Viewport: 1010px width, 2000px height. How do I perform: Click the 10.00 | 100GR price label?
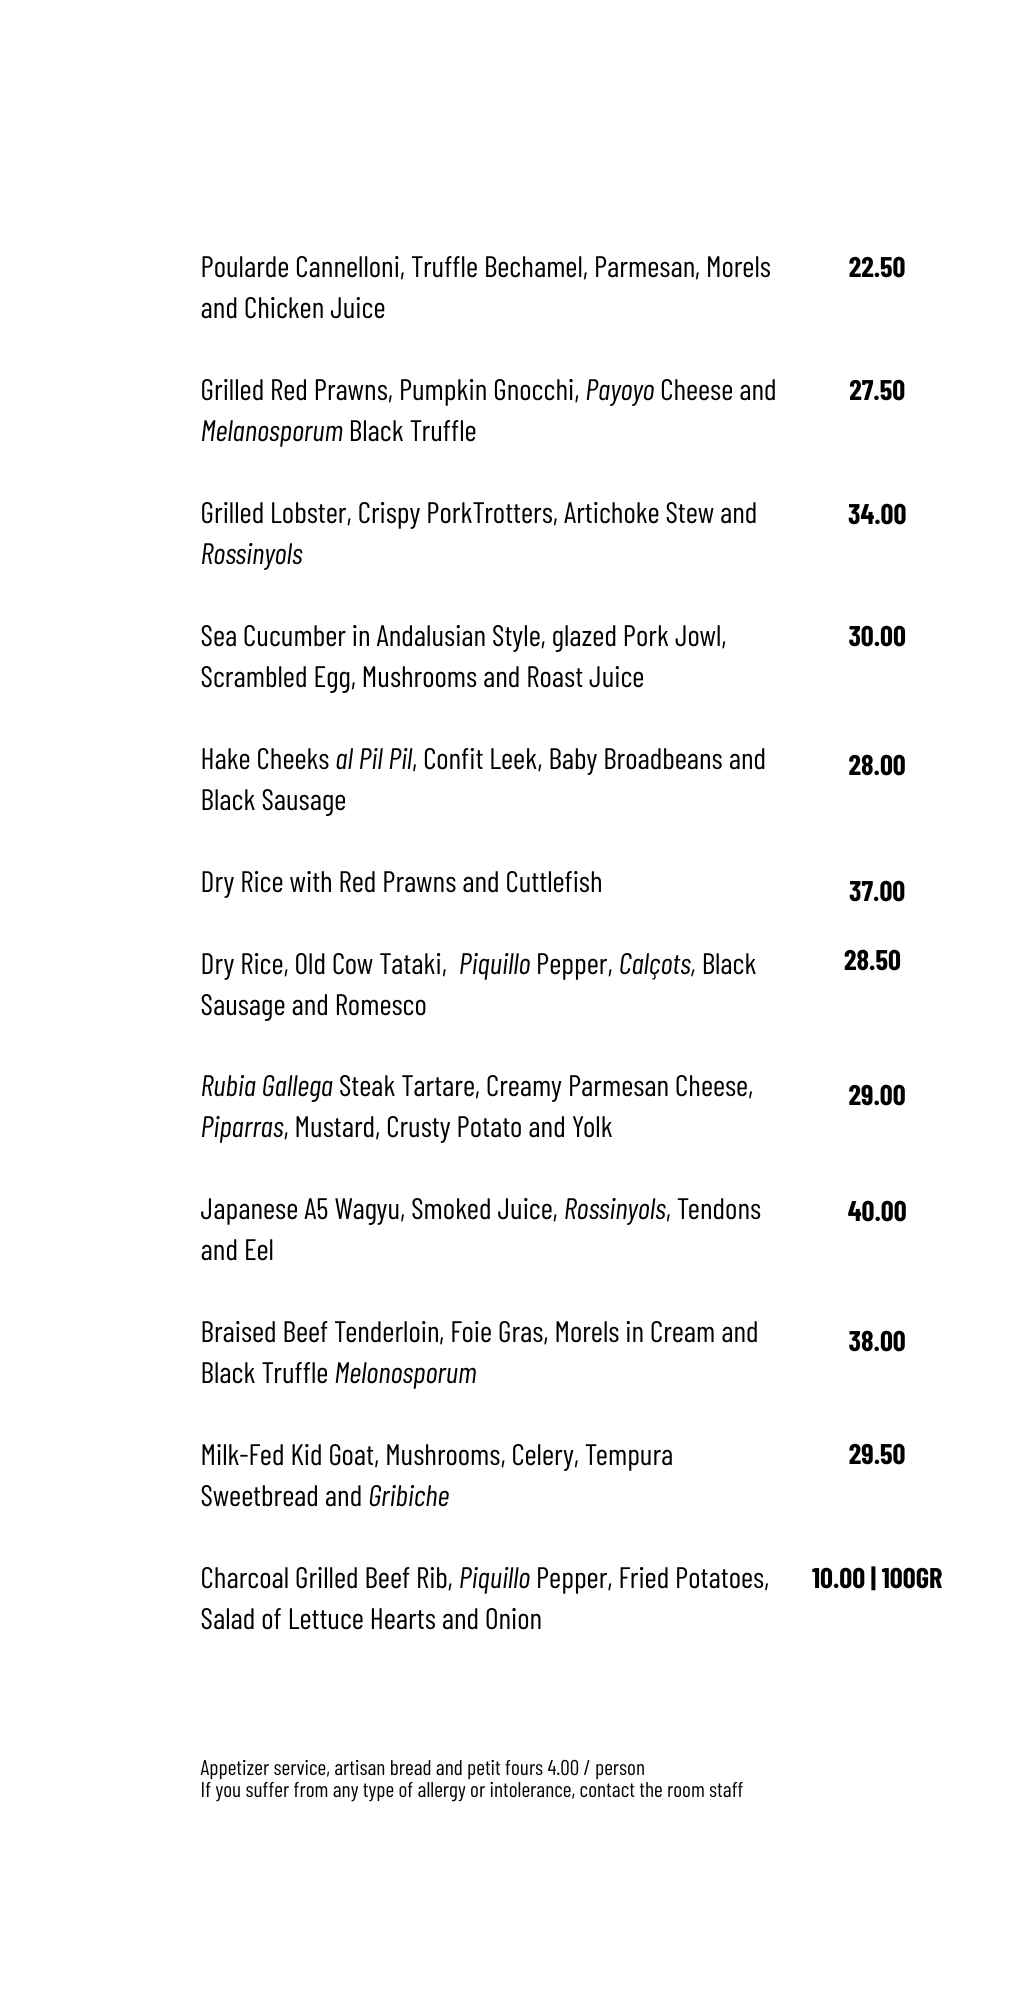(x=876, y=1579)
